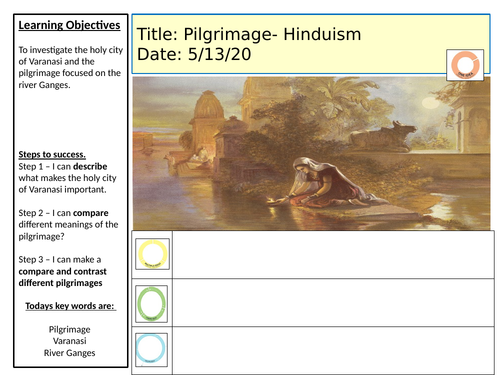Click the empty cell beside blue ring icon
500x375 pixels.
pos(333,350)
